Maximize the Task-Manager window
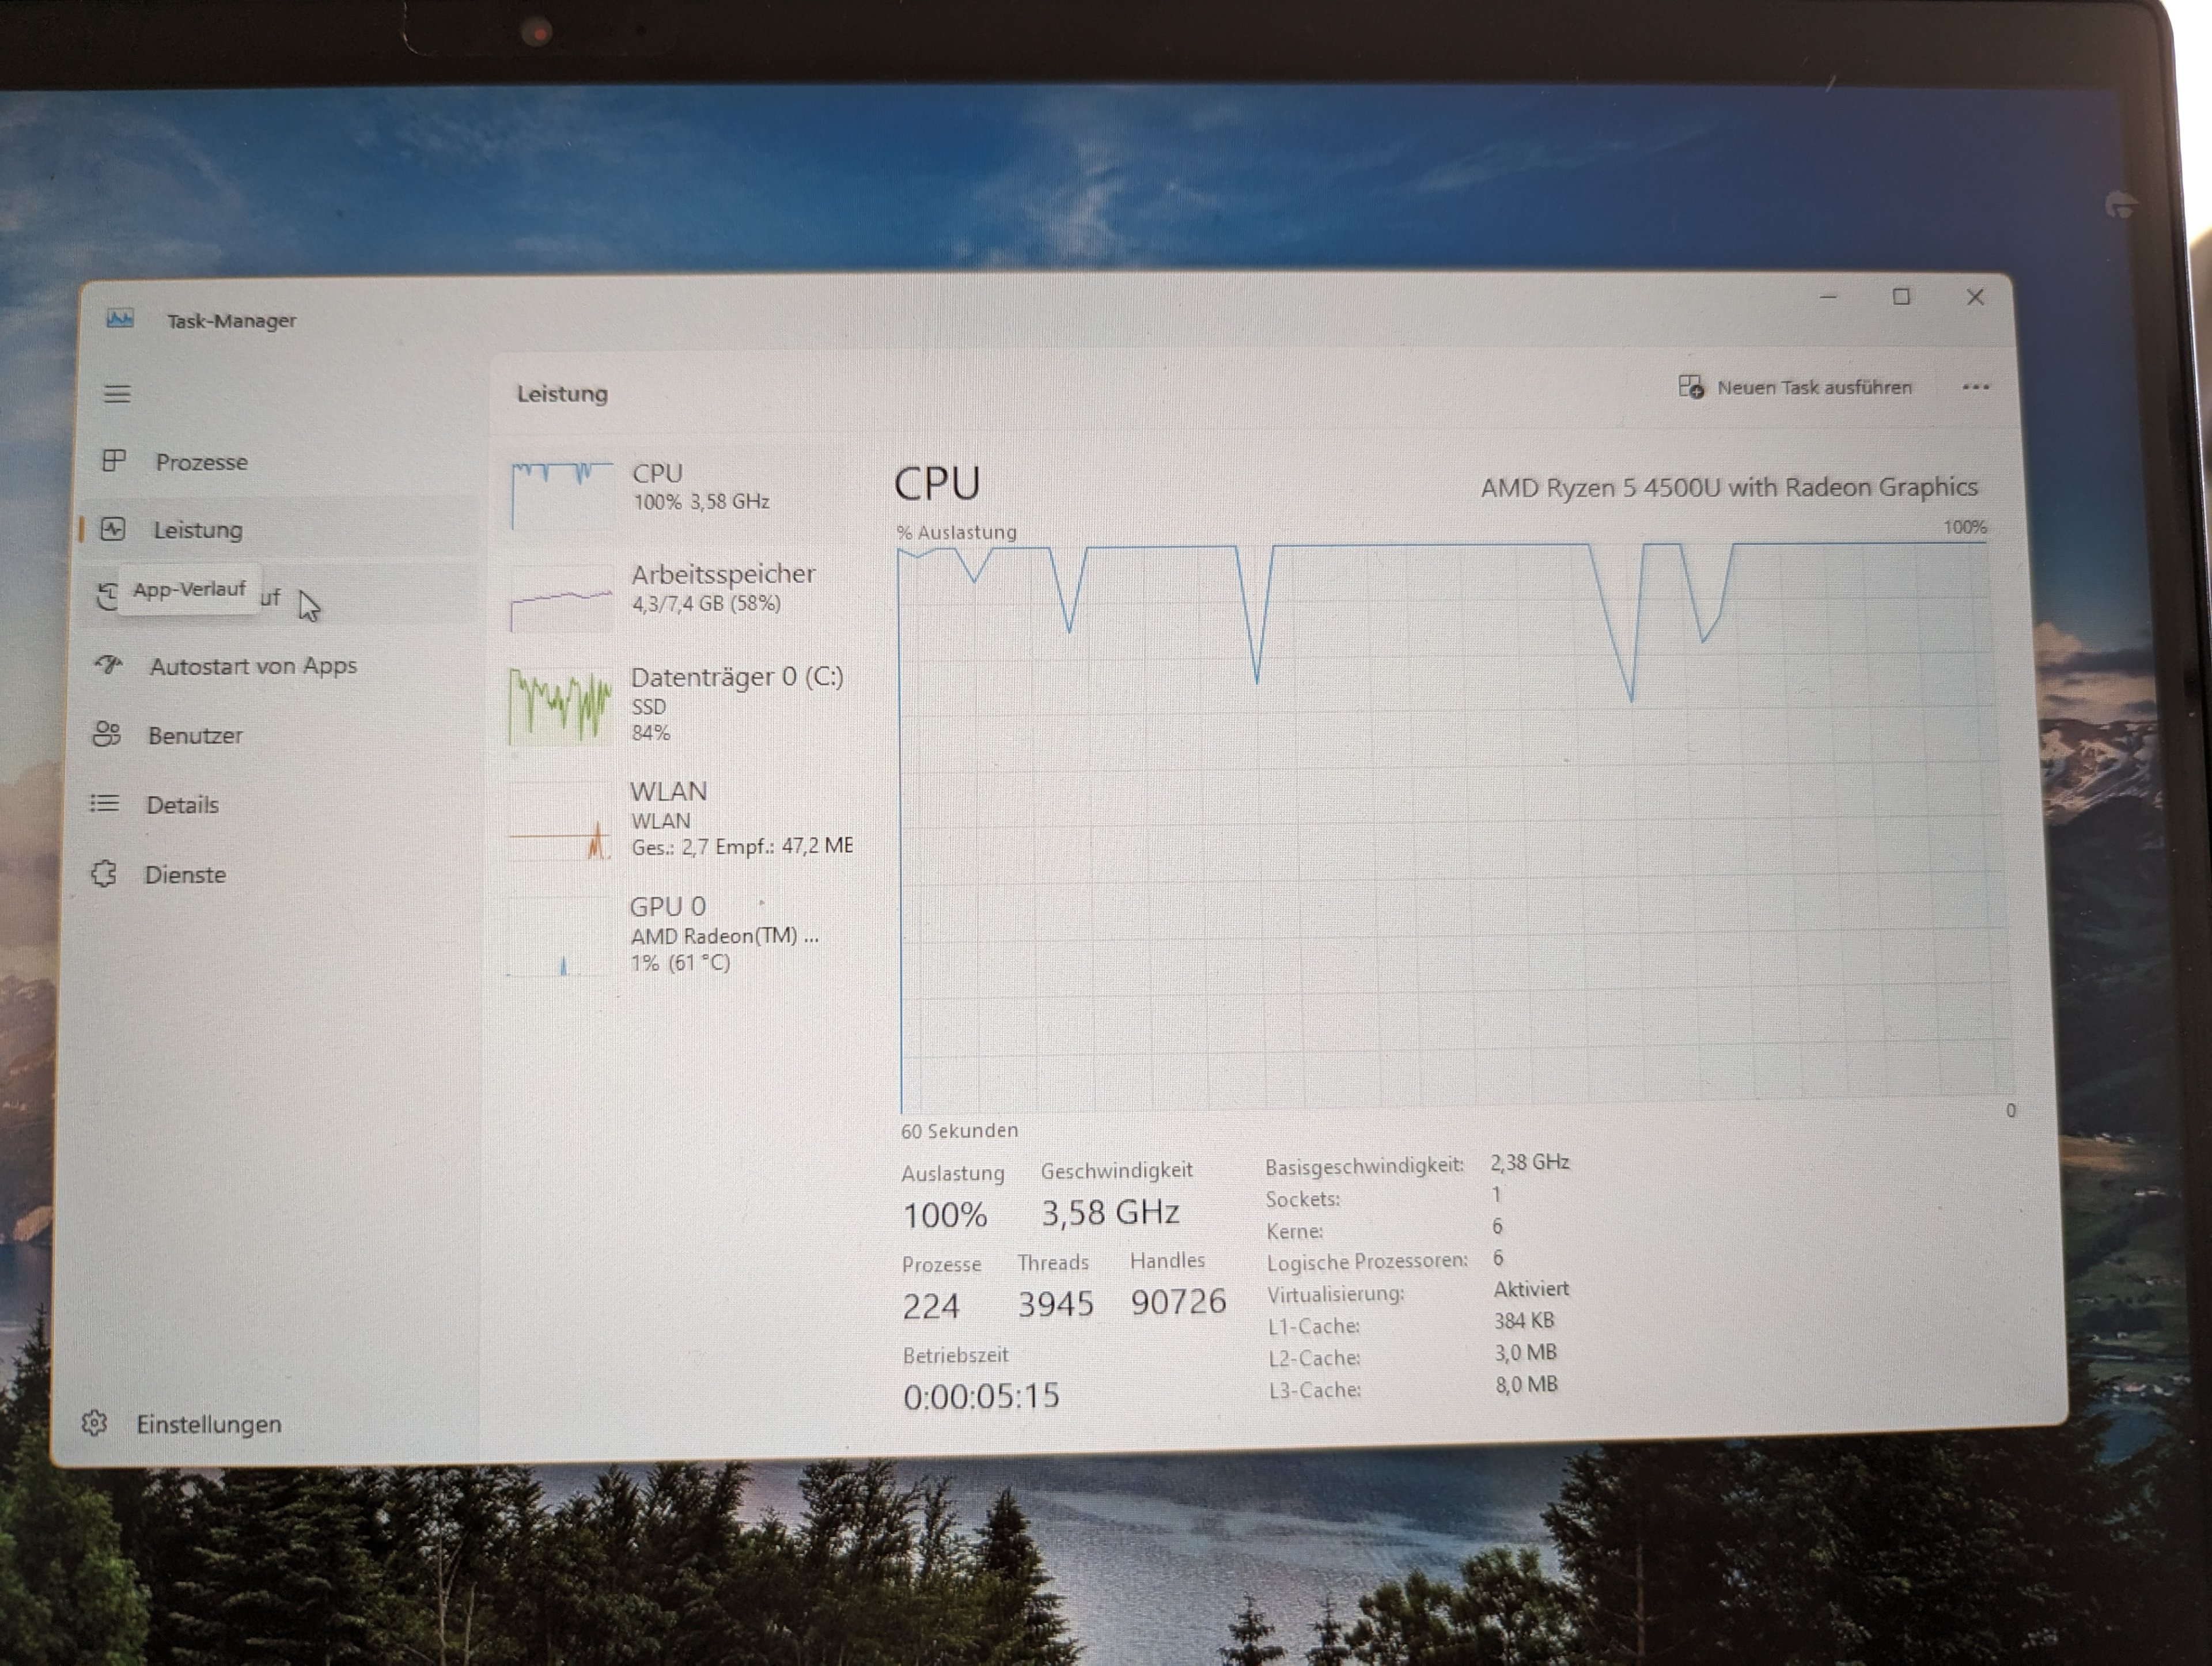Image resolution: width=2212 pixels, height=1666 pixels. coord(1901,297)
